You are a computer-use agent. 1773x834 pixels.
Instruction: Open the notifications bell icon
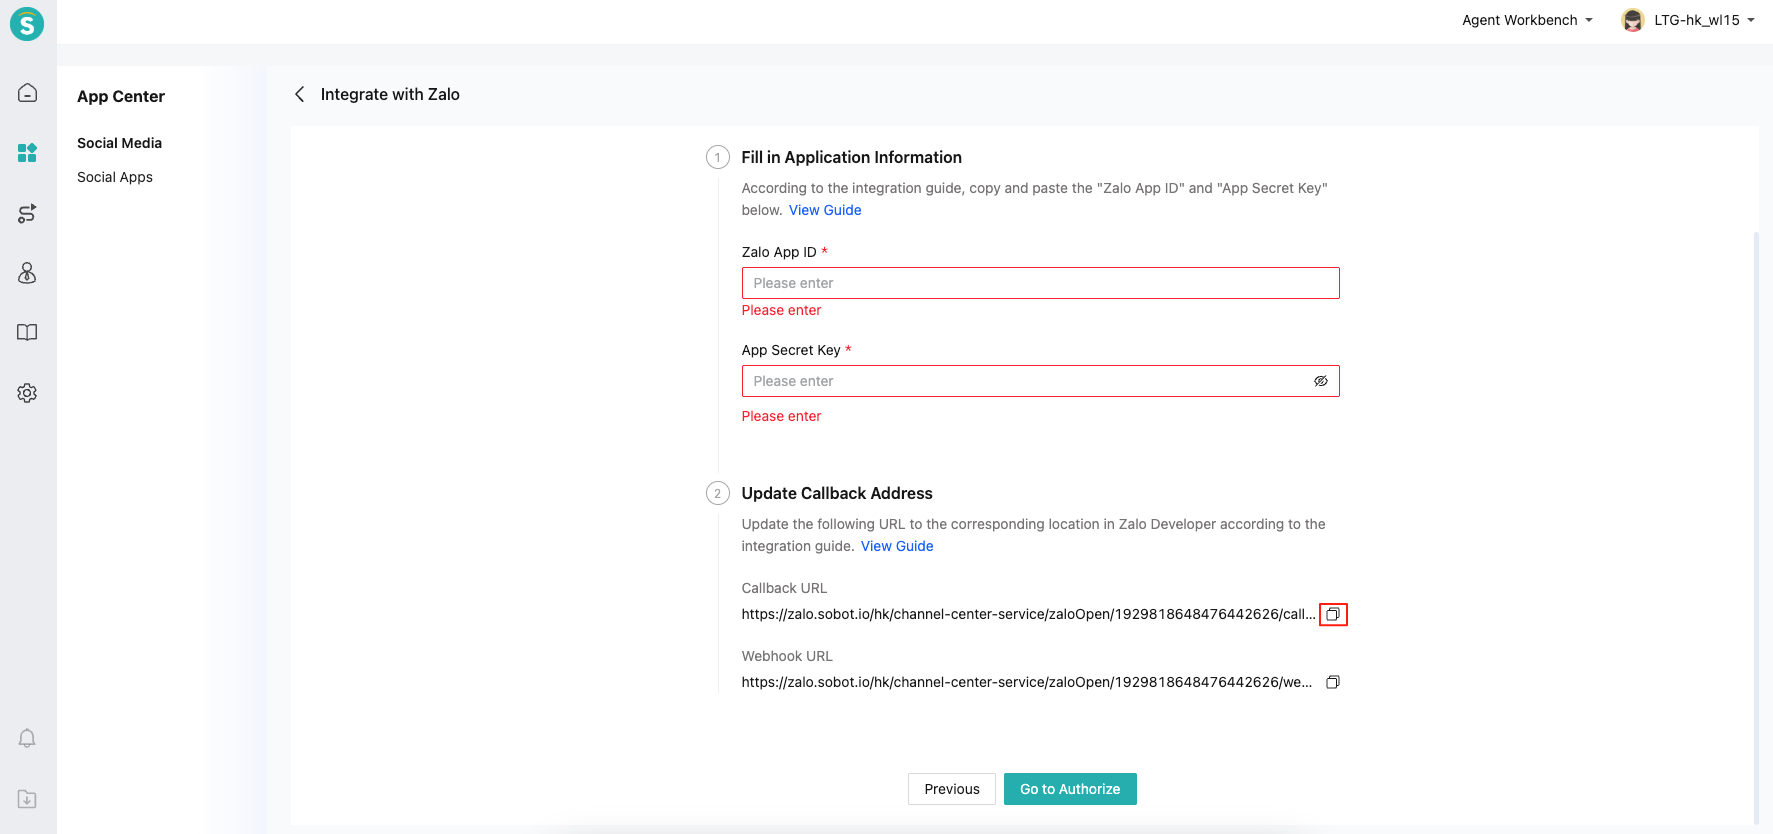pos(27,738)
